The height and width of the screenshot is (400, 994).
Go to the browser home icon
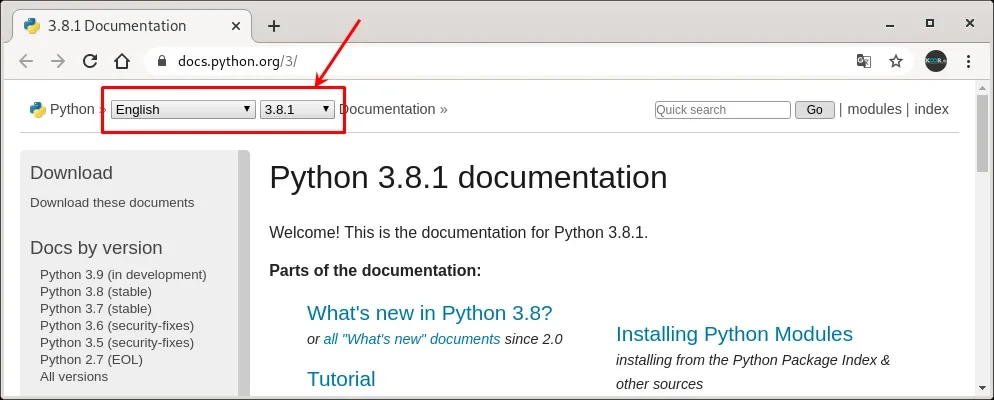click(122, 61)
